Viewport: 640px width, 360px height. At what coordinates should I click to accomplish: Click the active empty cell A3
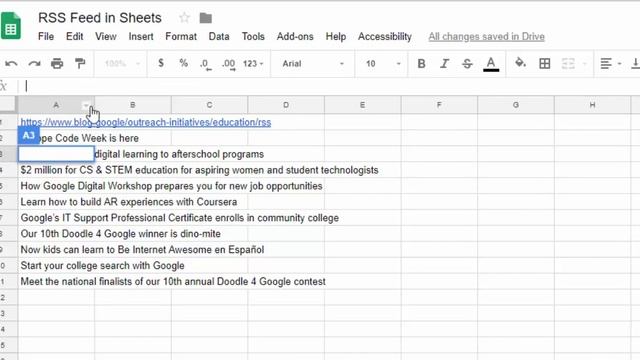56,154
